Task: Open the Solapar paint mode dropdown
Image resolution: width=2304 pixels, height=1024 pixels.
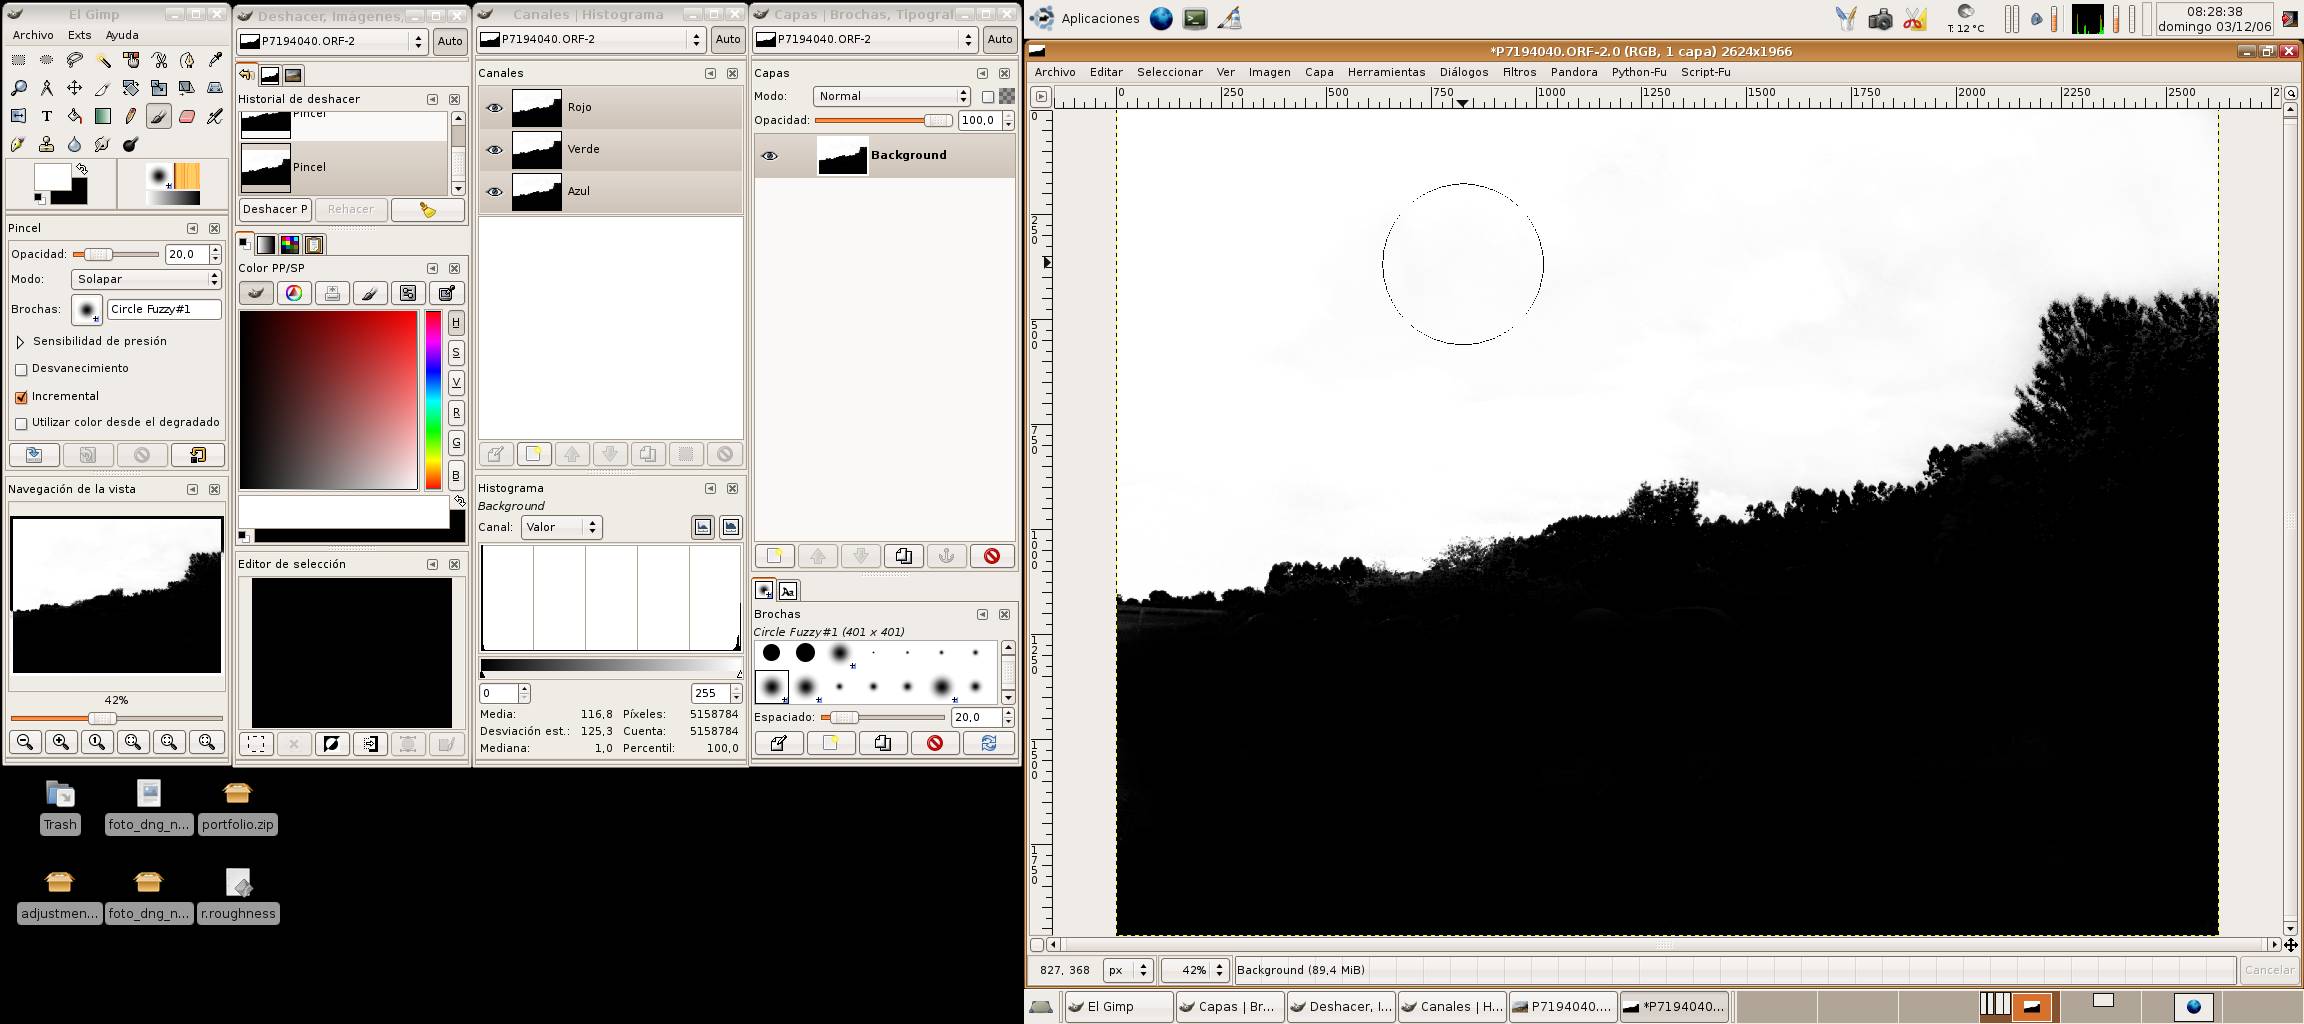Action: (x=146, y=279)
